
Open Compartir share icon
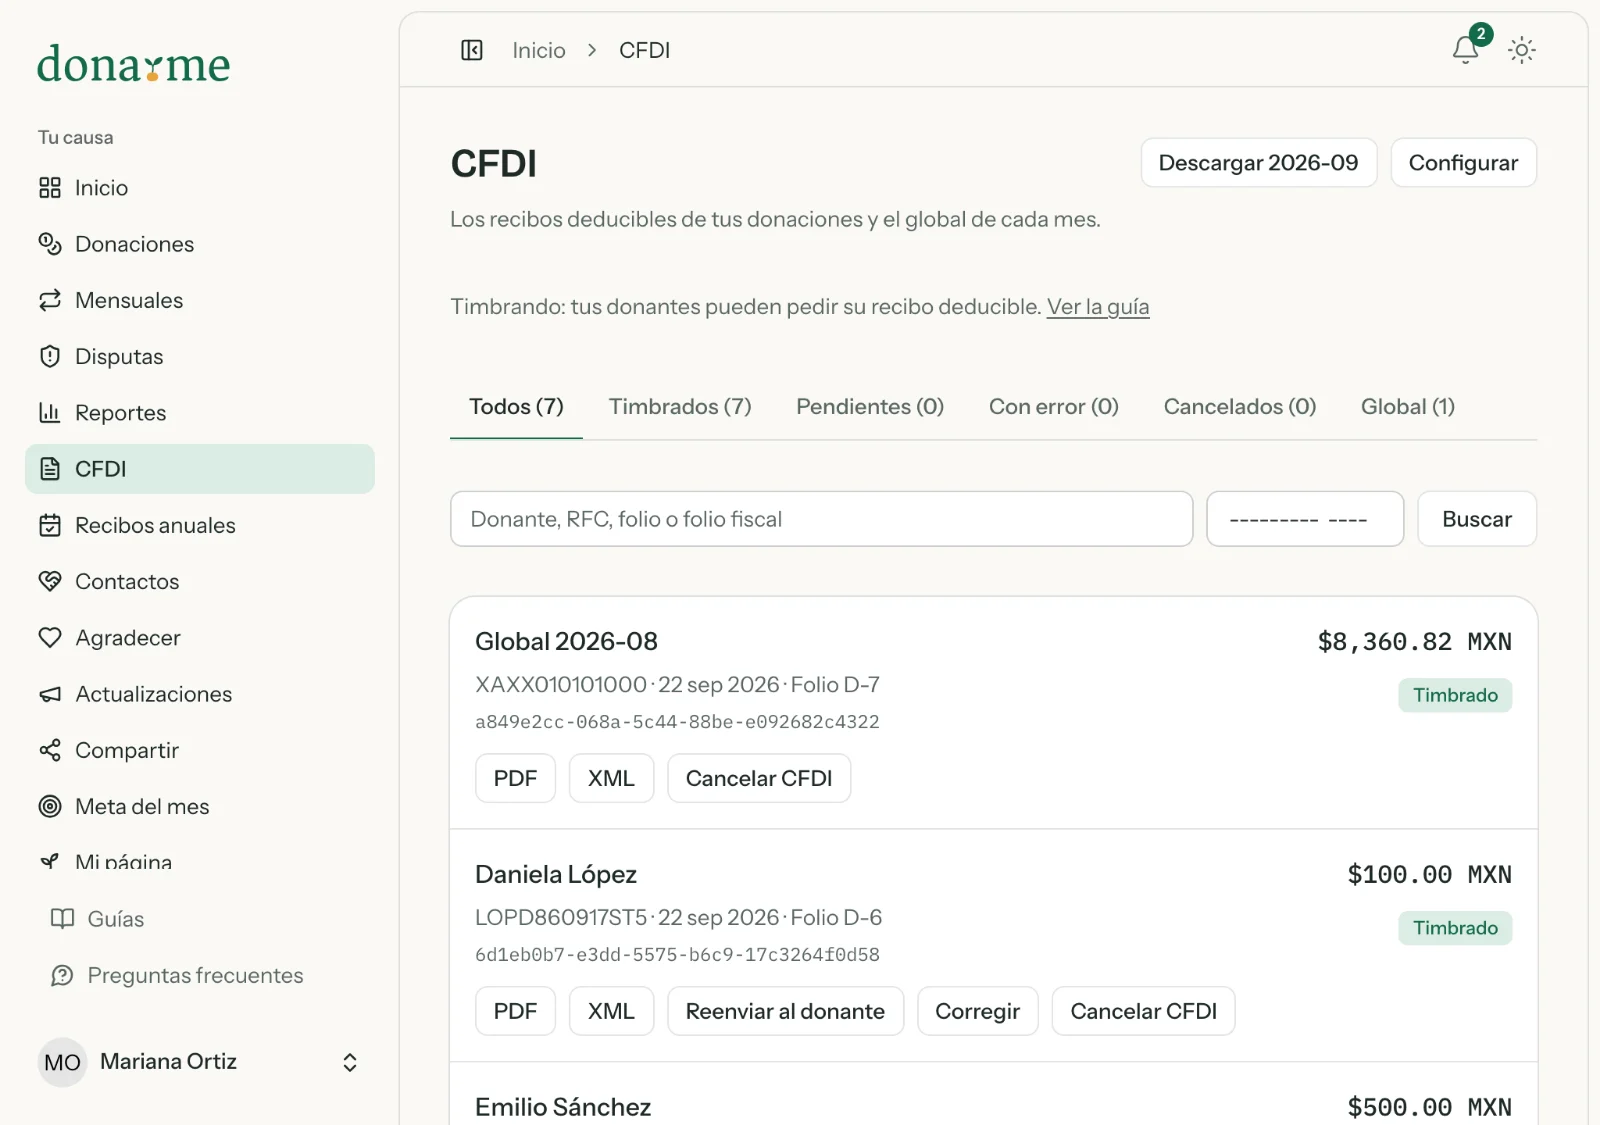coord(50,750)
